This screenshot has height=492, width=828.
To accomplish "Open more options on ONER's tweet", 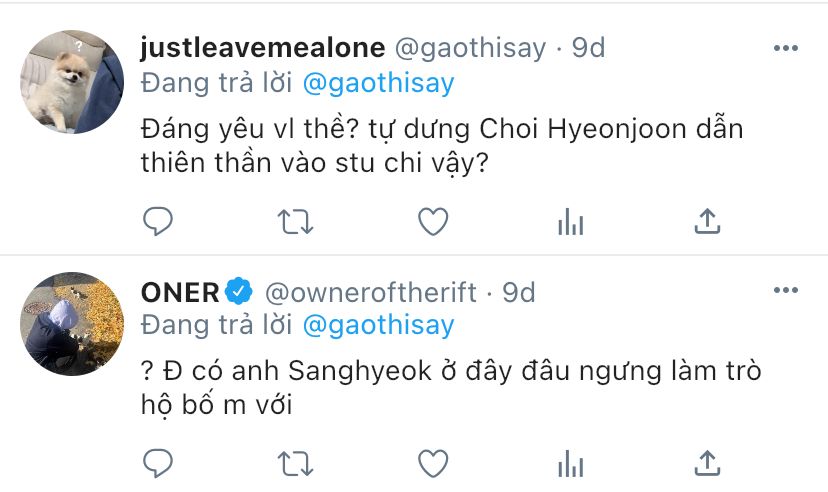I will coord(787,291).
